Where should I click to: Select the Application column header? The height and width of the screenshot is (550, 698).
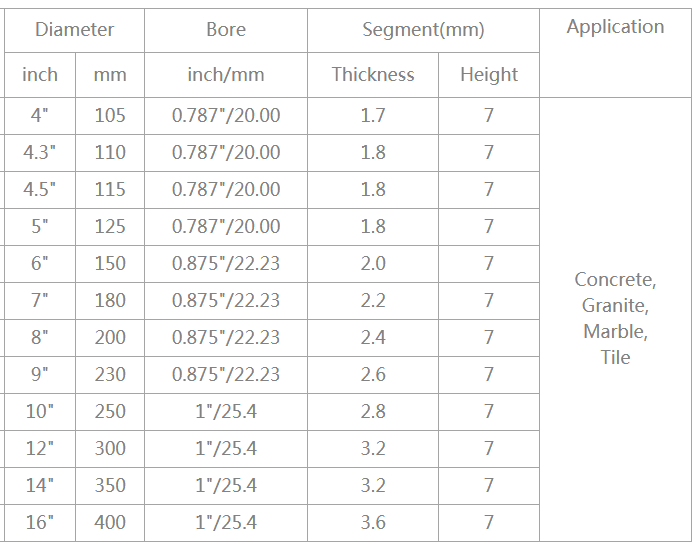click(x=615, y=27)
